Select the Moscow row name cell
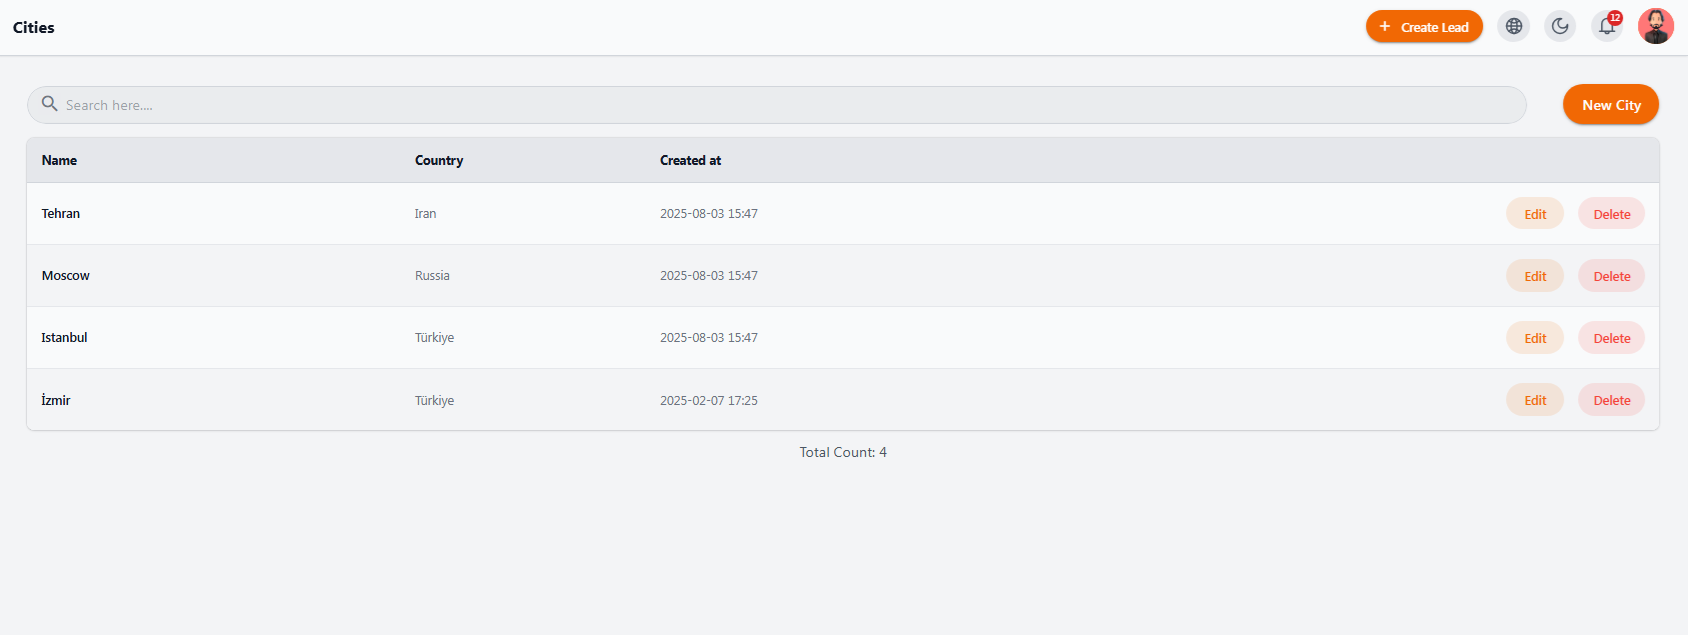The width and height of the screenshot is (1688, 635). [x=66, y=276]
